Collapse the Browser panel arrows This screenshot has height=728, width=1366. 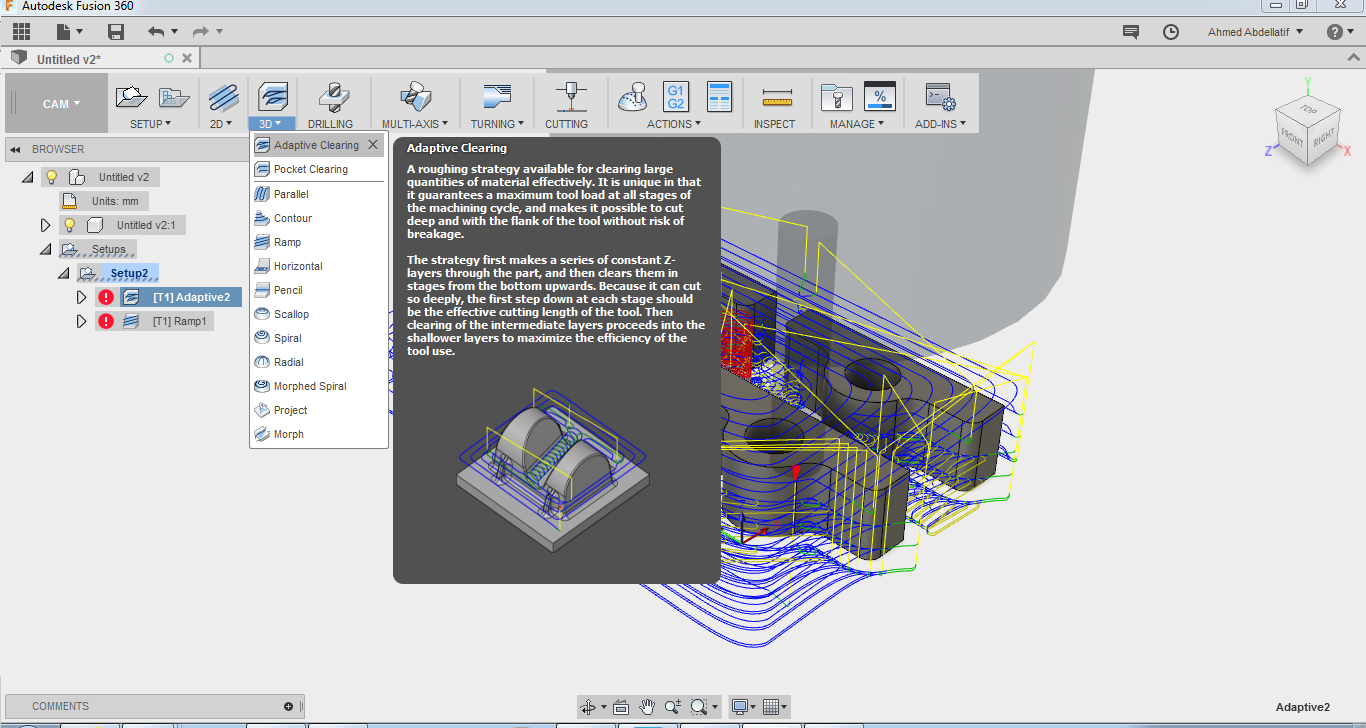point(15,149)
